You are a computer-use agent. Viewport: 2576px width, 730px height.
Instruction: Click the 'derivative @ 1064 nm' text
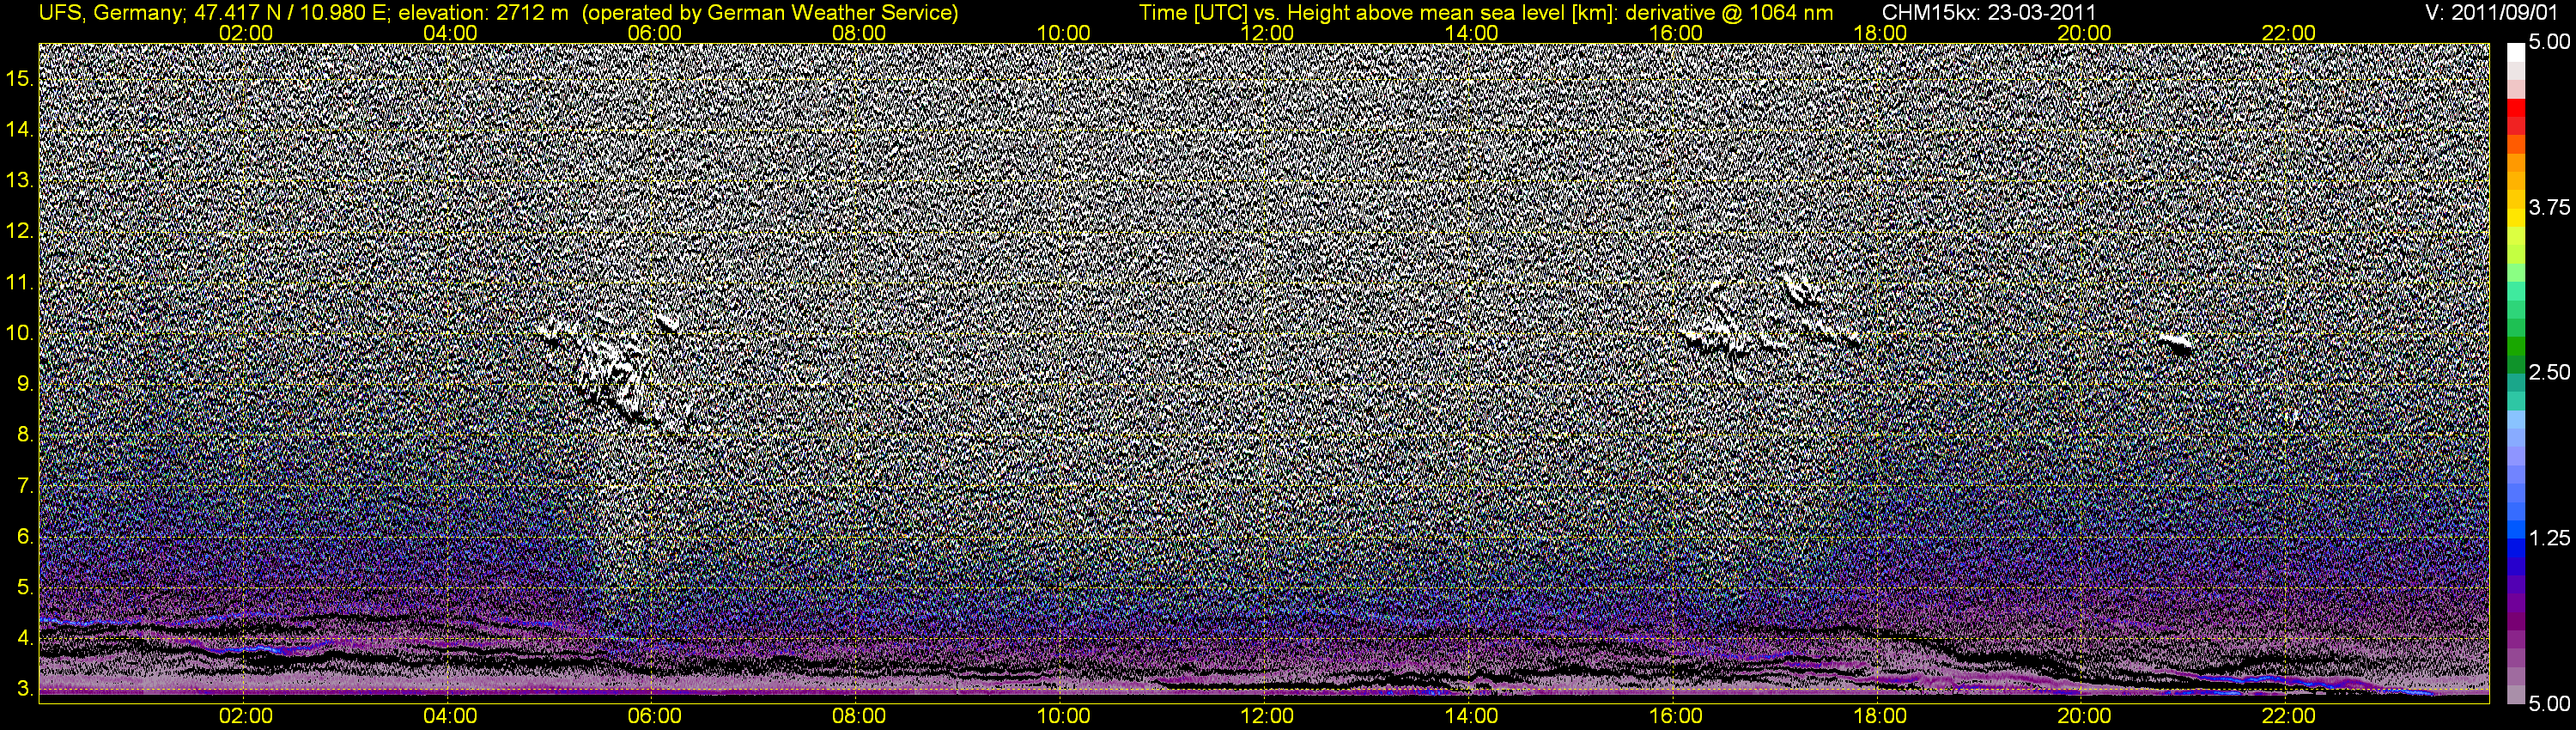[x=1731, y=13]
